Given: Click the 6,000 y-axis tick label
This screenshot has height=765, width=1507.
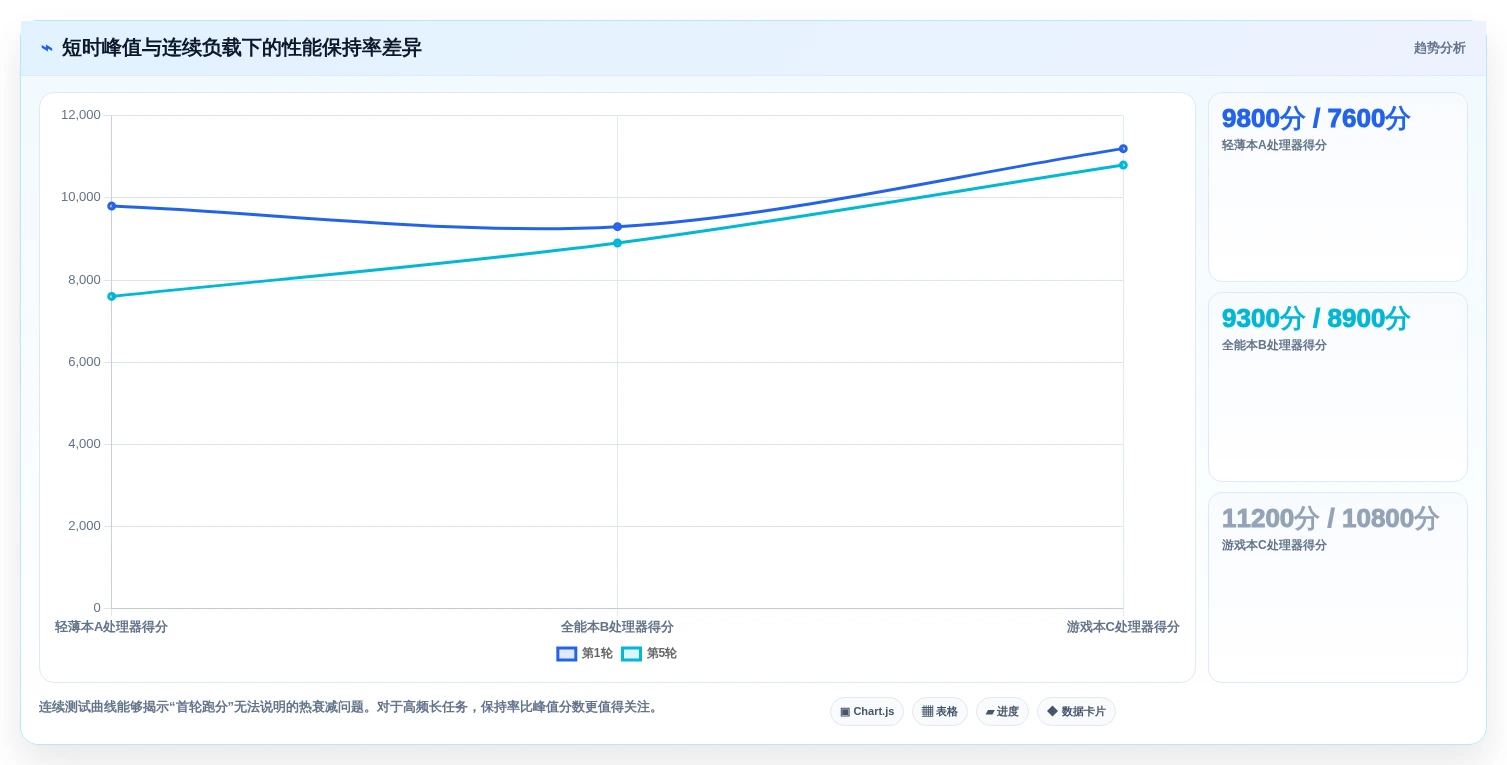Looking at the screenshot, I should point(84,362).
